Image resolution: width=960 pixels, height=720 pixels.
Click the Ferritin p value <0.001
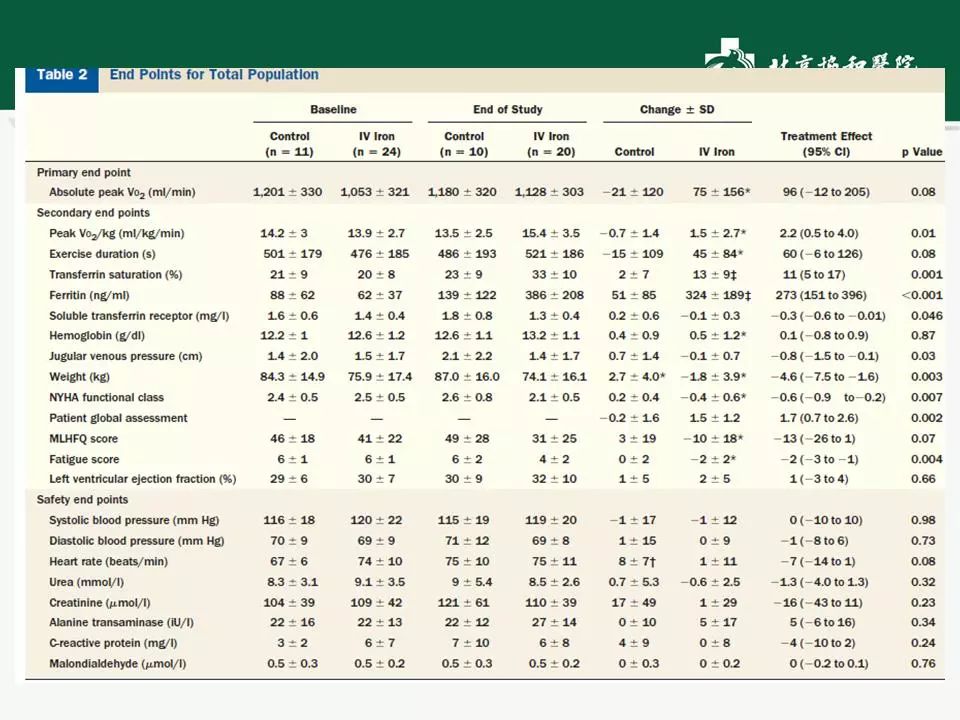(x=920, y=295)
